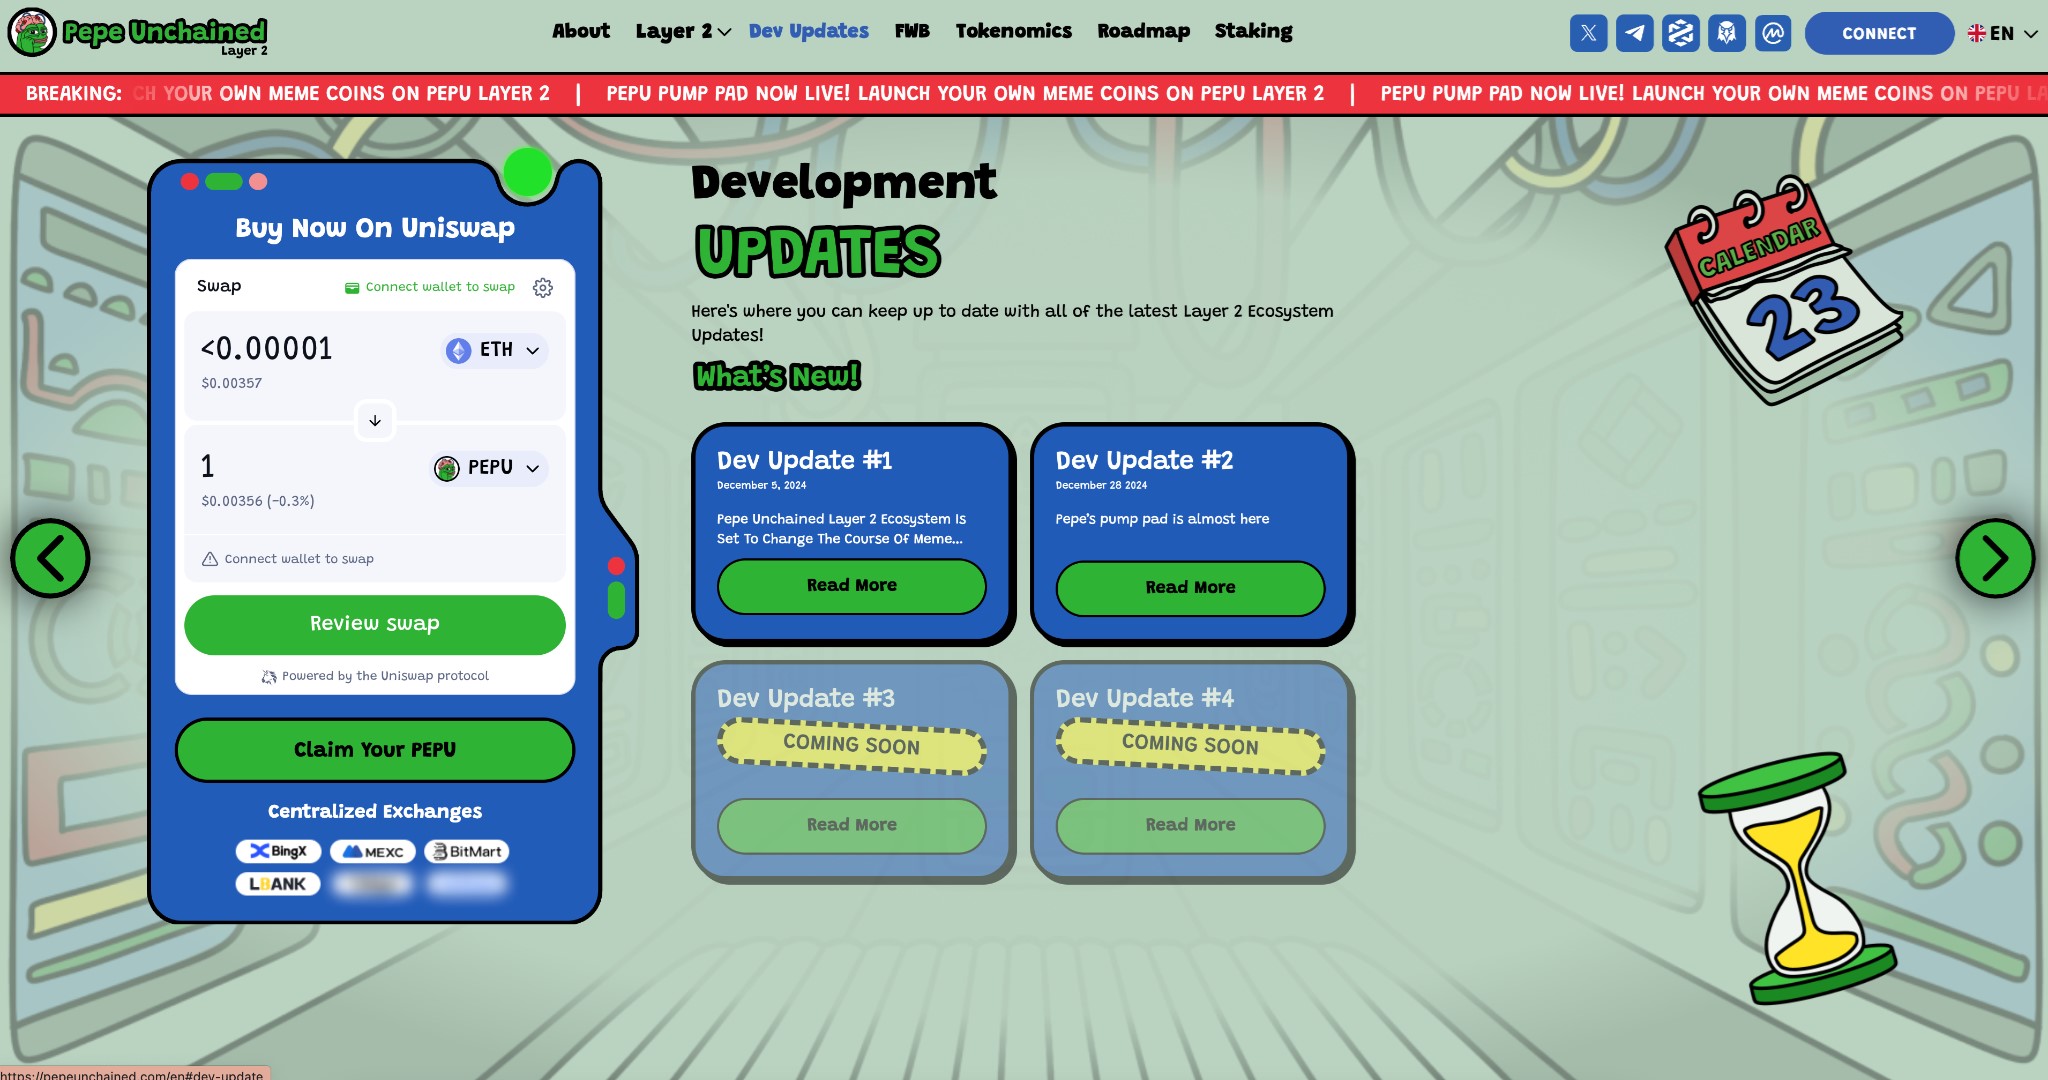Click the 'Centralized Exchanges' heading
The height and width of the screenshot is (1080, 2048).
click(375, 811)
